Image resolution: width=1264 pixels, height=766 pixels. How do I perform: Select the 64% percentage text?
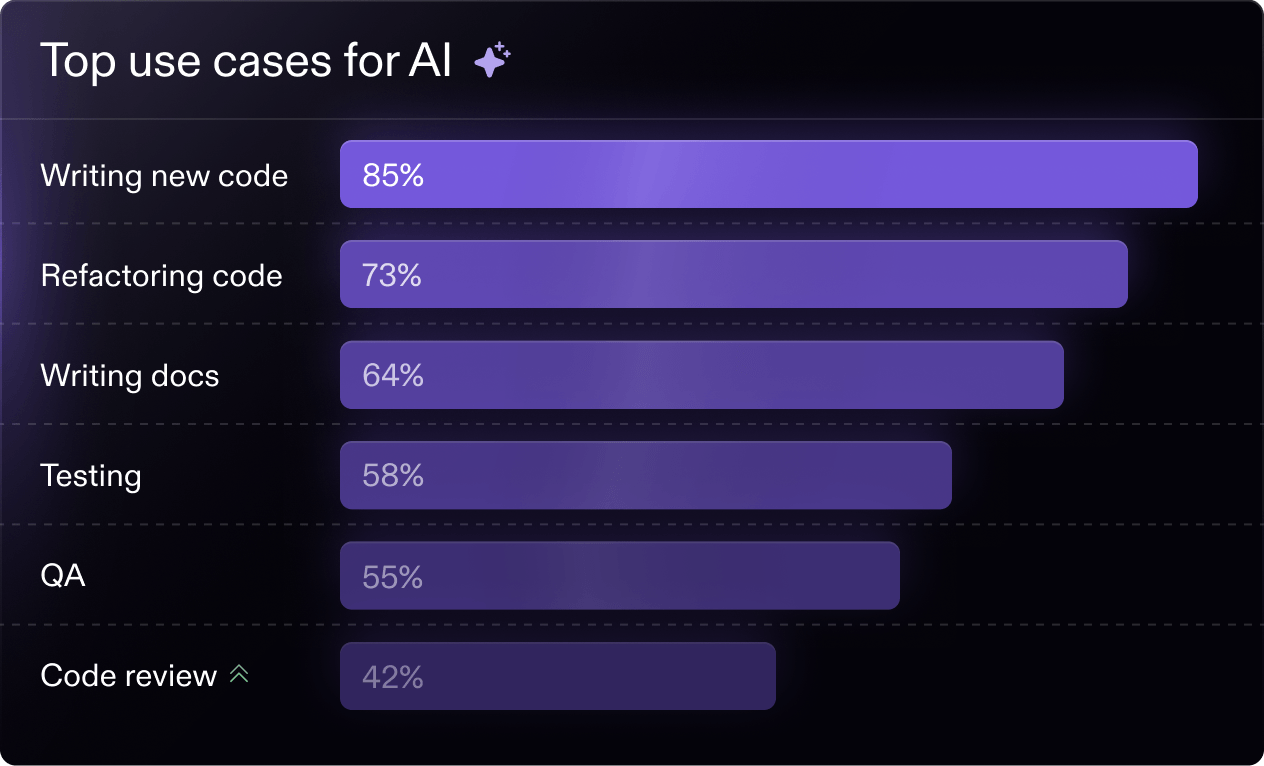pos(393,376)
